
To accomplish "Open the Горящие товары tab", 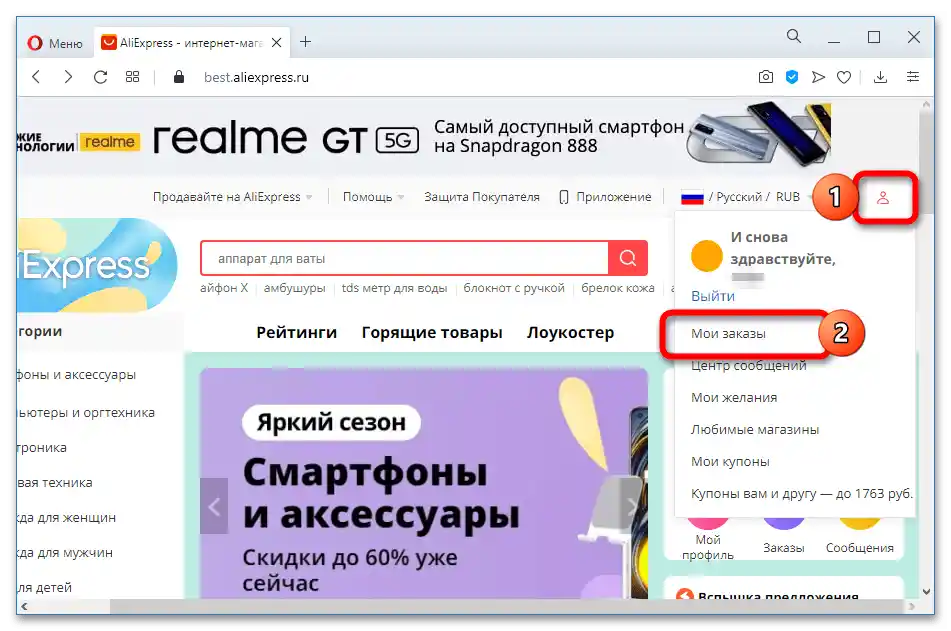I will coord(432,332).
